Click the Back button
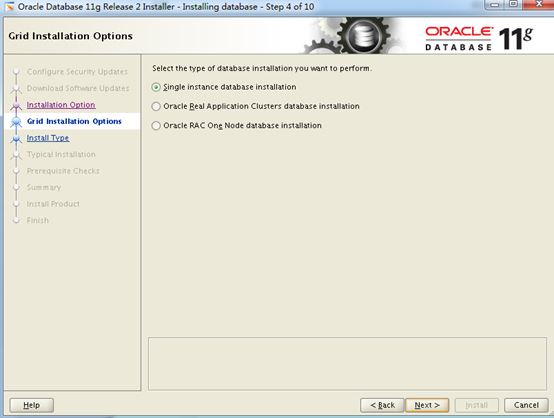The image size is (554, 418). pos(382,405)
